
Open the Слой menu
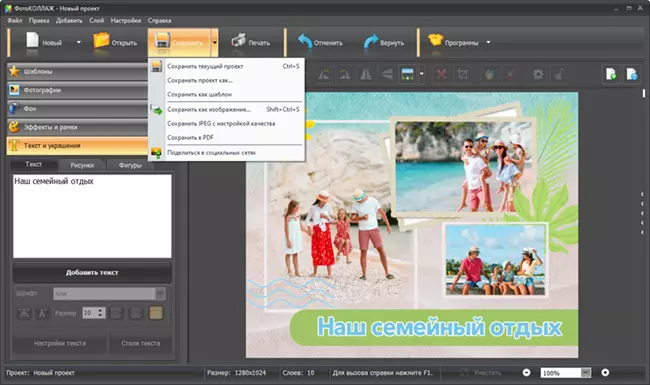click(97, 20)
